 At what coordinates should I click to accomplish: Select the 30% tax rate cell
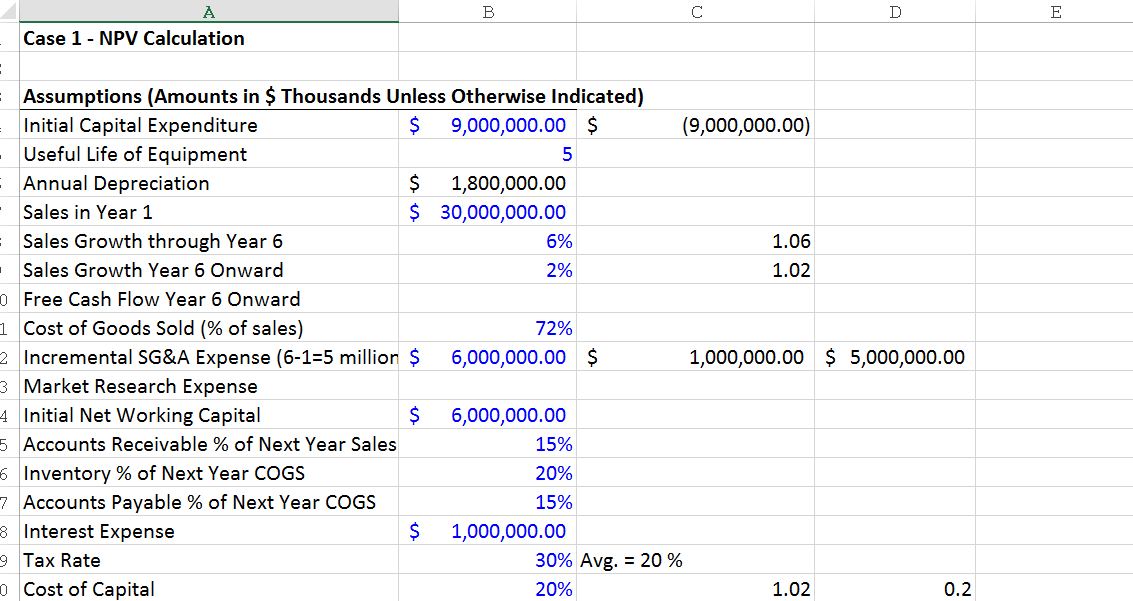point(488,560)
